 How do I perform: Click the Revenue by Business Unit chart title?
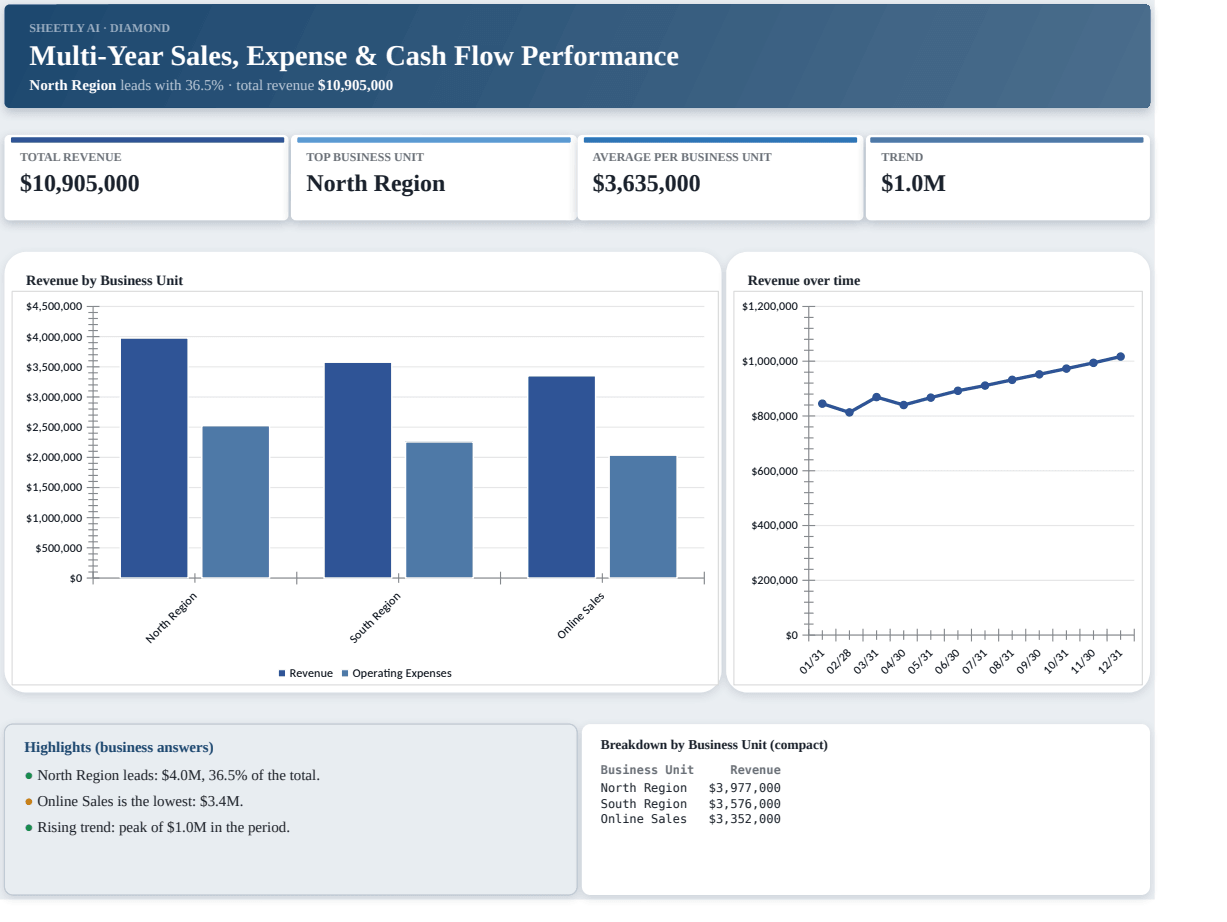(x=104, y=281)
